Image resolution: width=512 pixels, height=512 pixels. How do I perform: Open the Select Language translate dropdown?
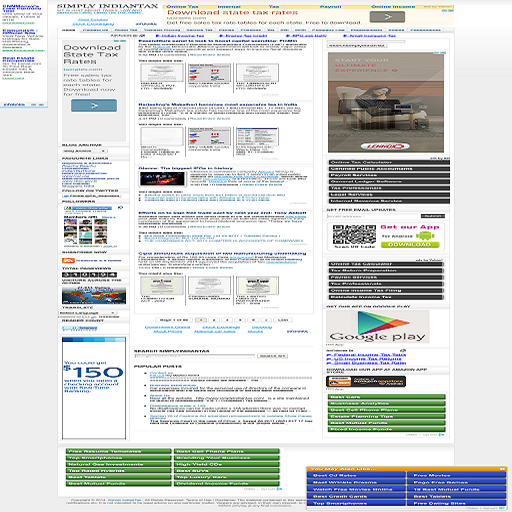tap(87, 313)
